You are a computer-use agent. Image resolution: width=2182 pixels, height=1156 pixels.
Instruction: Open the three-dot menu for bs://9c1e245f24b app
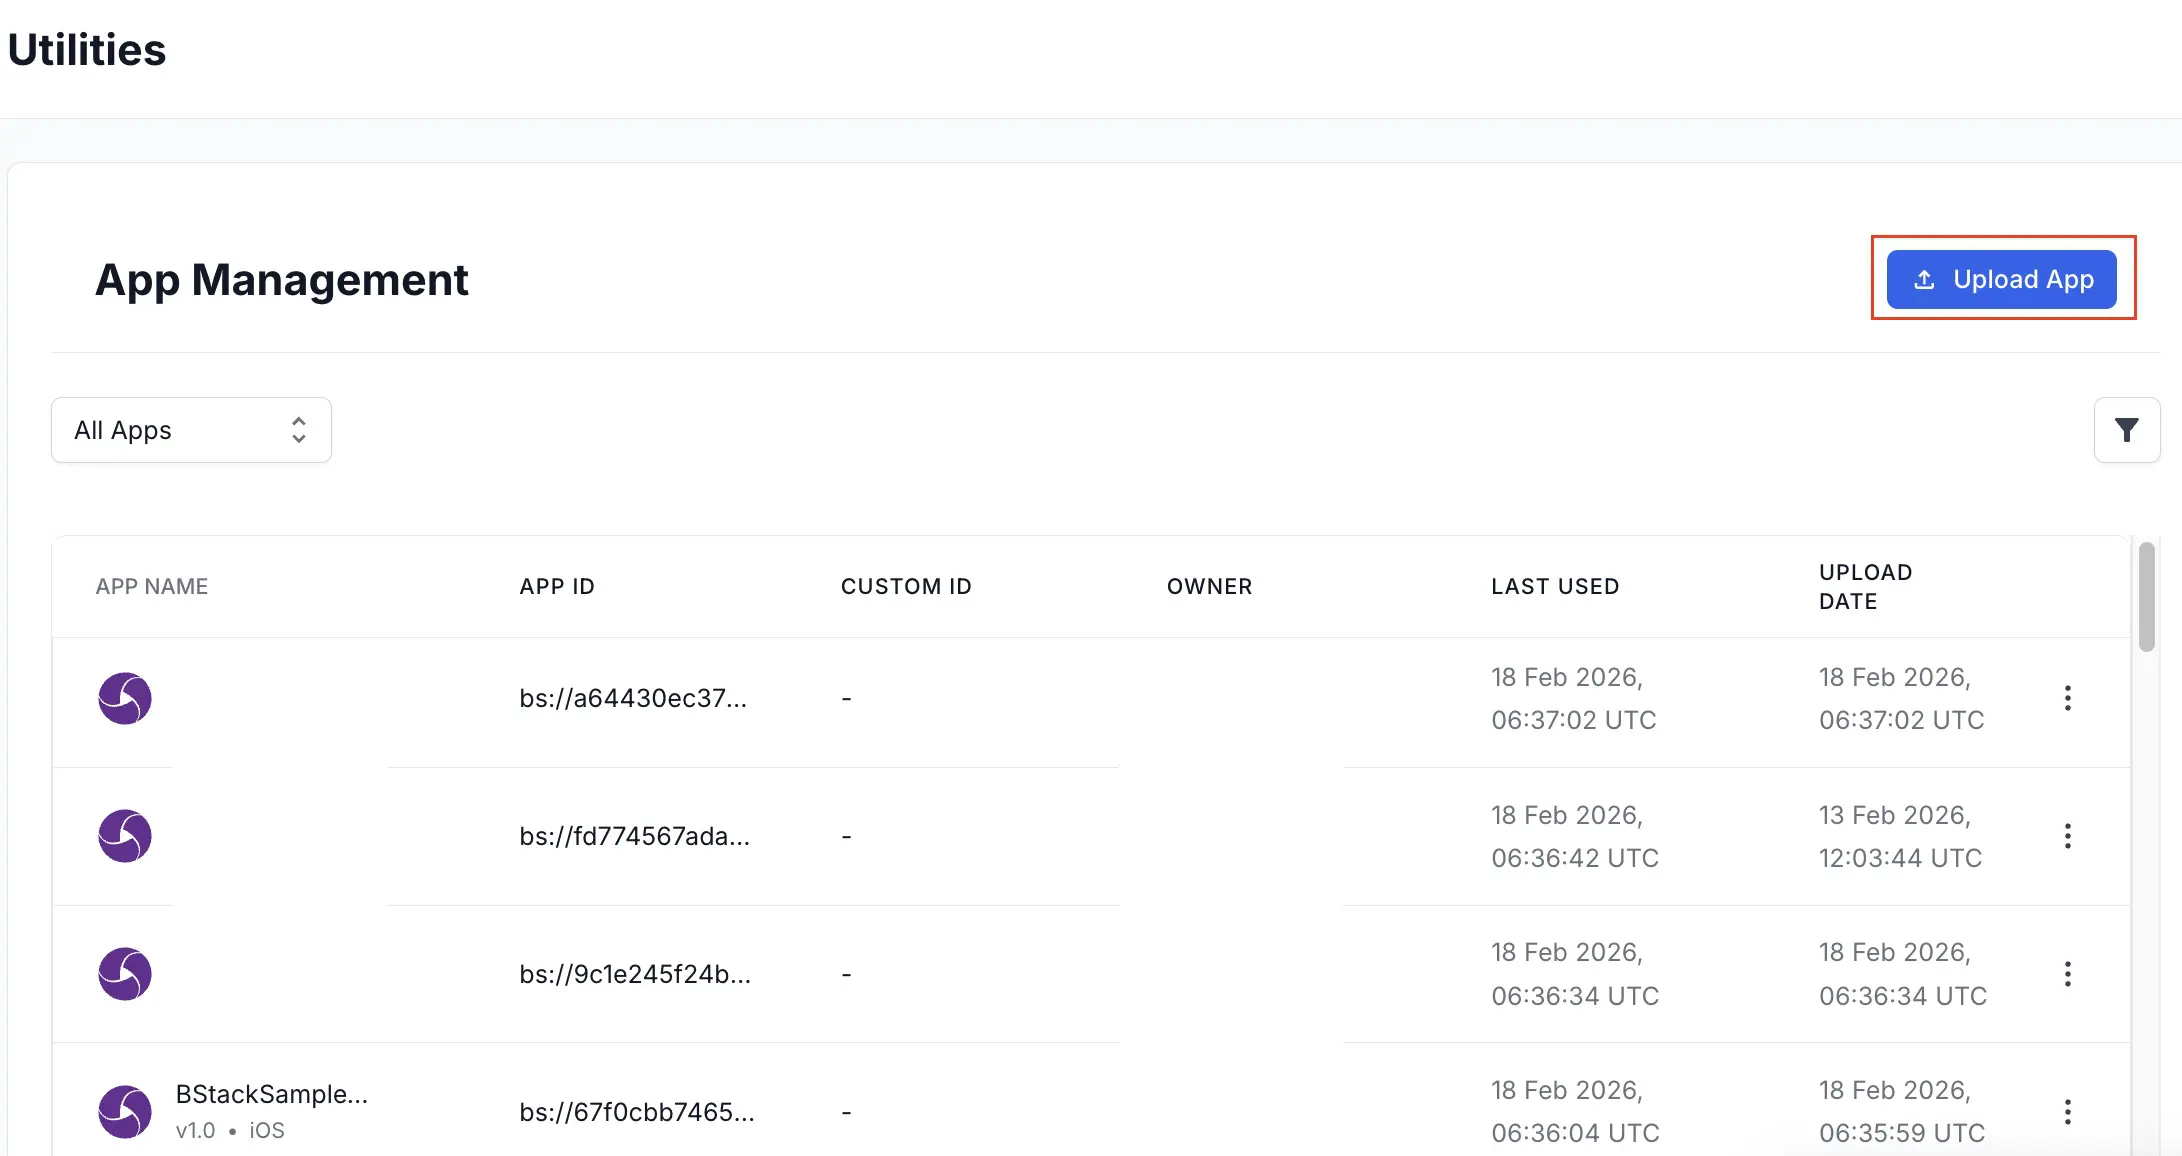click(x=2067, y=973)
